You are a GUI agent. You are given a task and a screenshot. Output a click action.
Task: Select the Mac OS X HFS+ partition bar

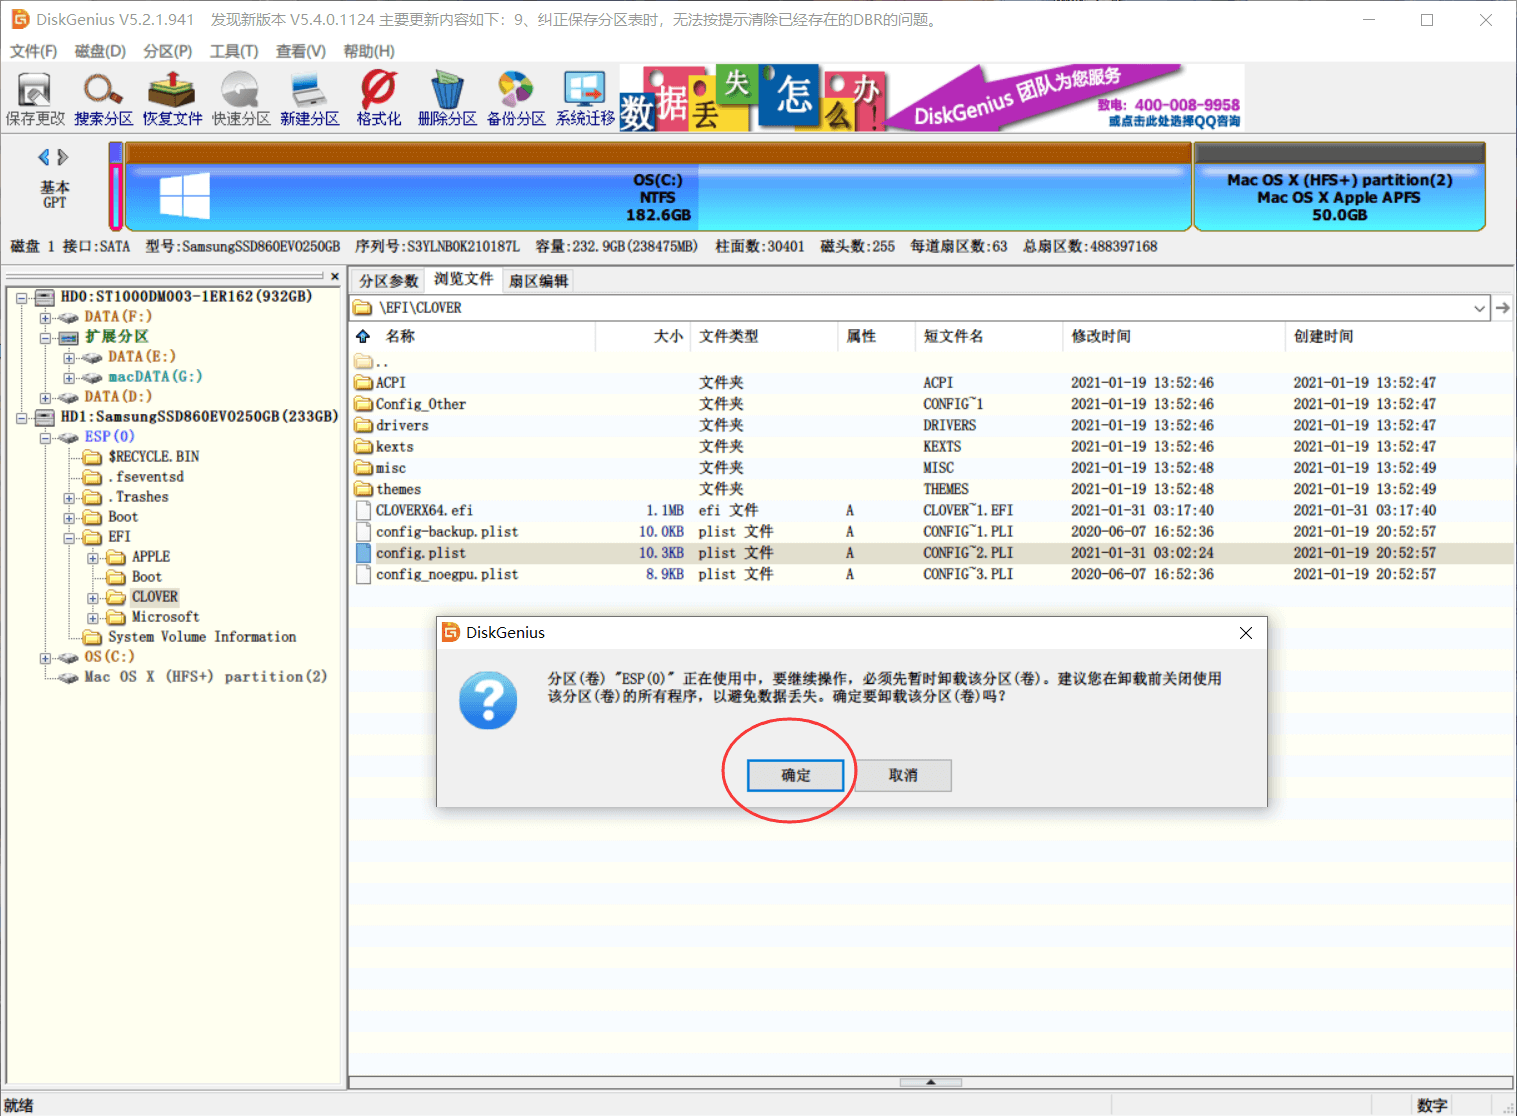tap(1339, 187)
